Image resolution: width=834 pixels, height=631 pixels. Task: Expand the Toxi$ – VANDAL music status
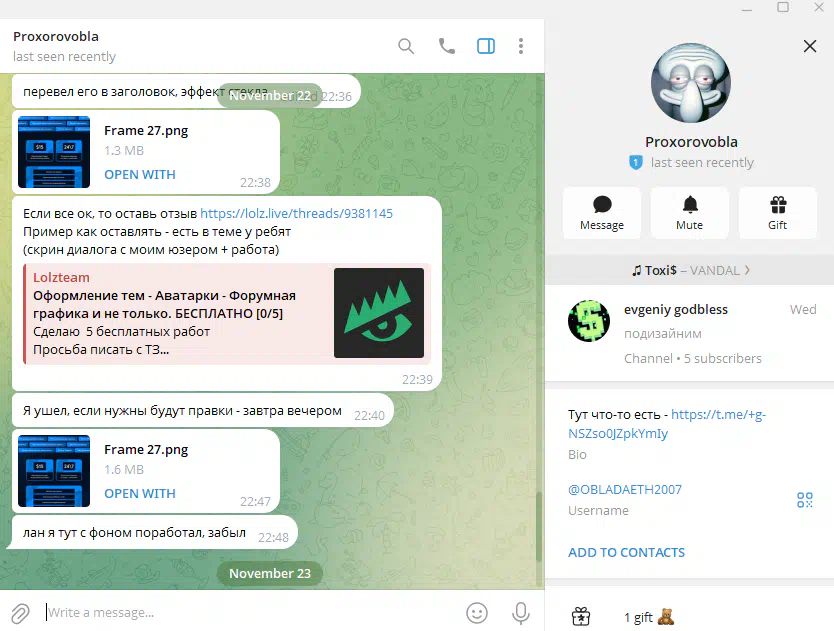point(689,270)
